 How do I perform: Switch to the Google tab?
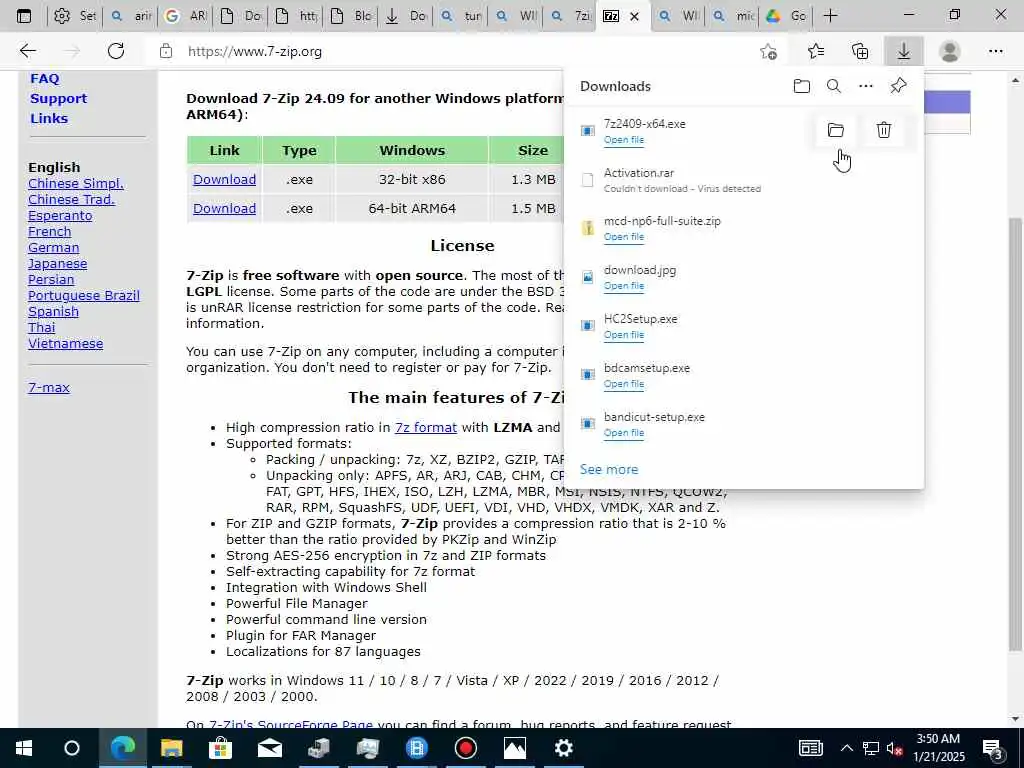pyautogui.click(x=185, y=16)
